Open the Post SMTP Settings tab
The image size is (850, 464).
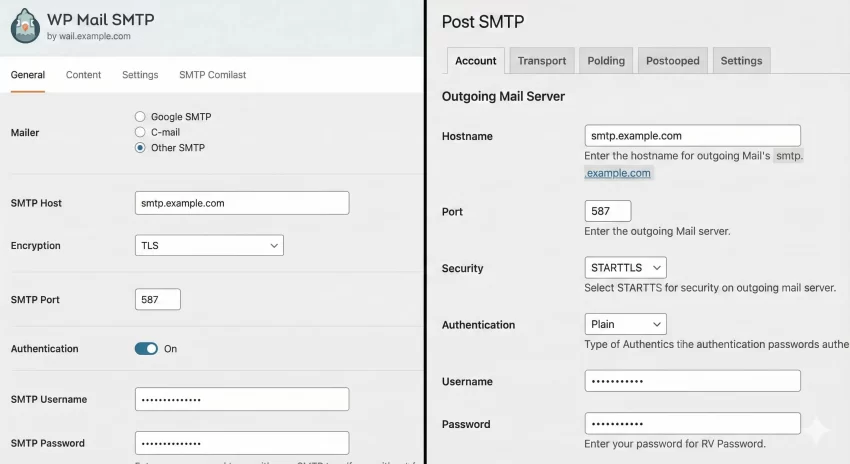pyautogui.click(x=741, y=61)
